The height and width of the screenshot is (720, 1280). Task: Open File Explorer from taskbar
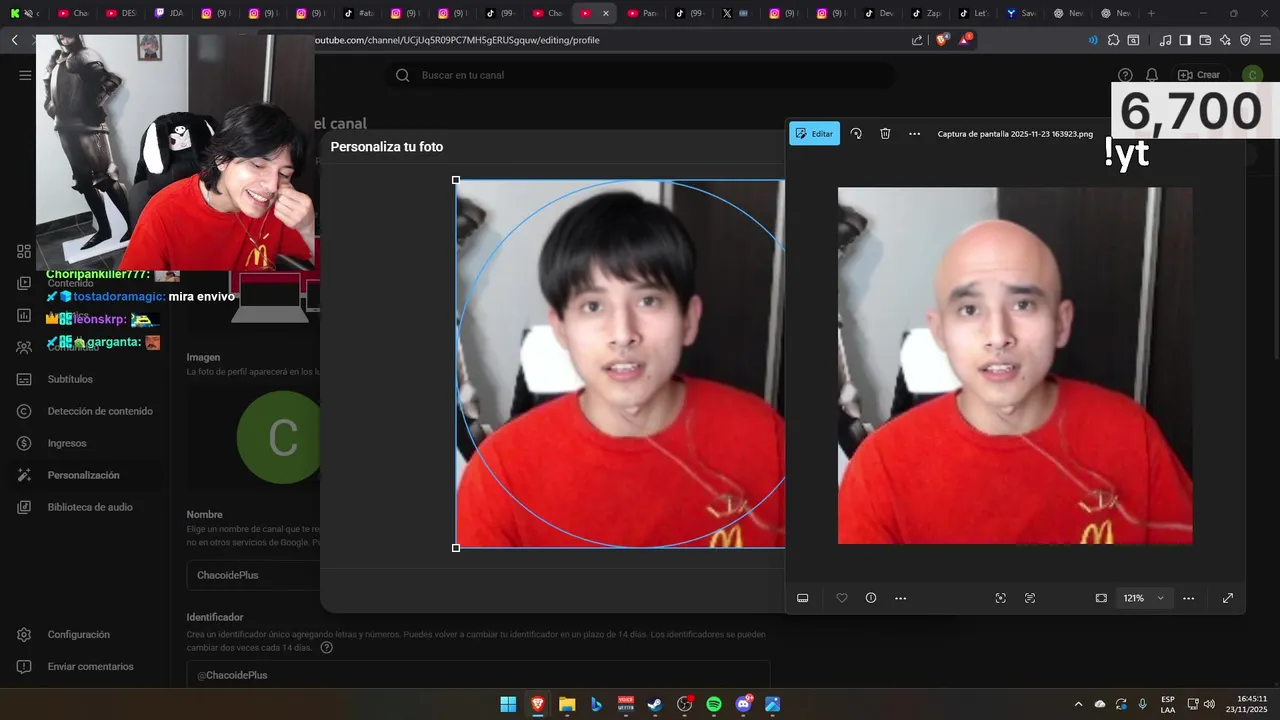567,704
